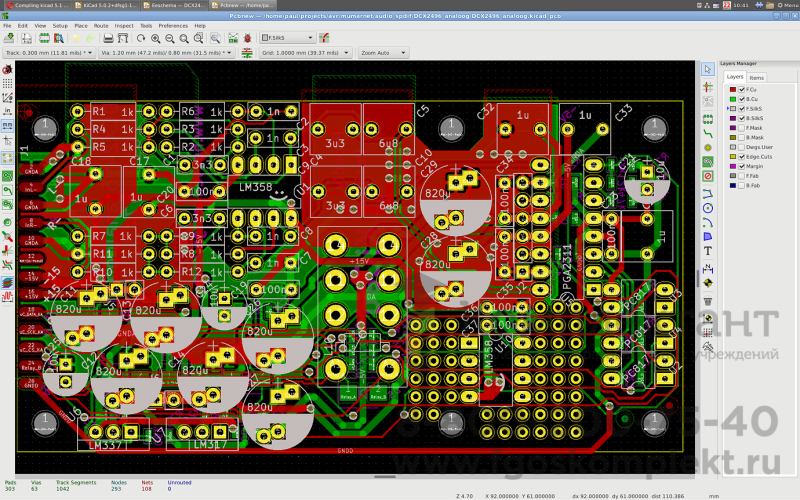This screenshot has height=500, width=800.
Task: Open the Inspect menu
Action: (x=124, y=26)
